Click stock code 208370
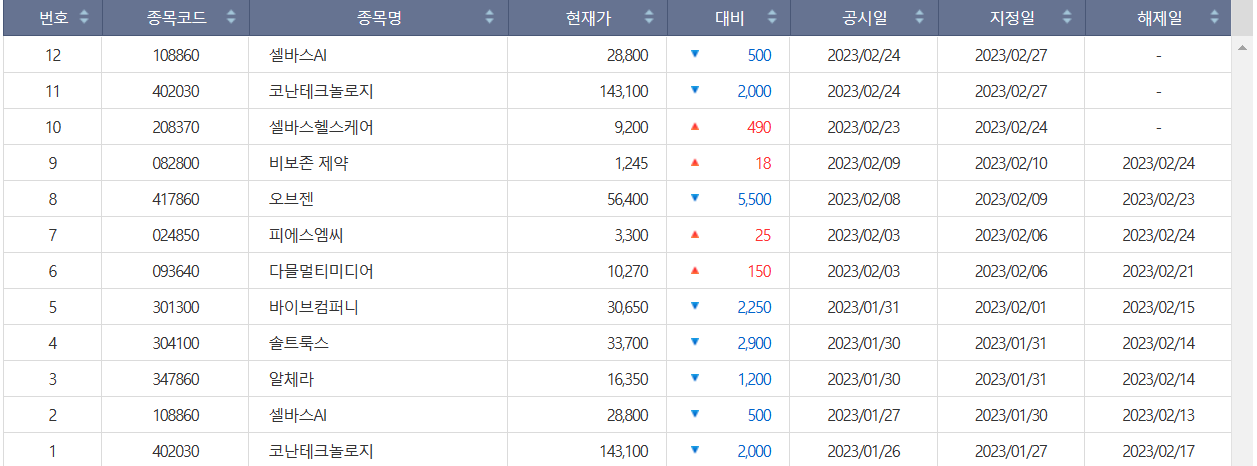The width and height of the screenshot is (1257, 466). point(176,127)
